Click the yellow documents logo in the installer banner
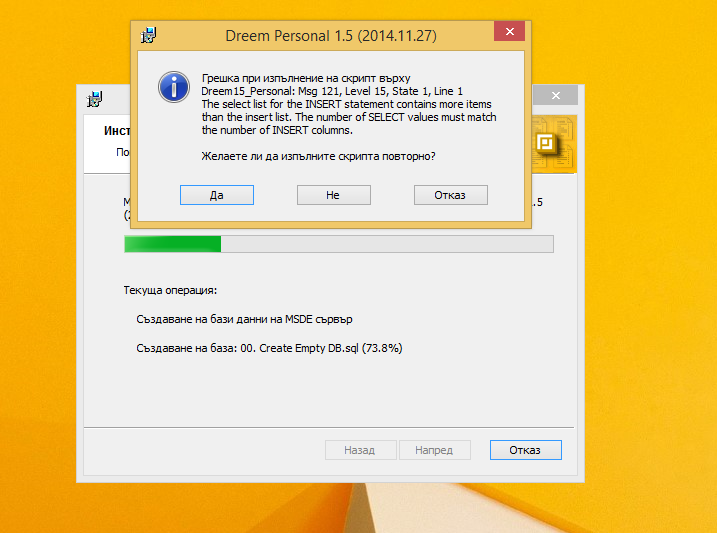 pyautogui.click(x=554, y=144)
